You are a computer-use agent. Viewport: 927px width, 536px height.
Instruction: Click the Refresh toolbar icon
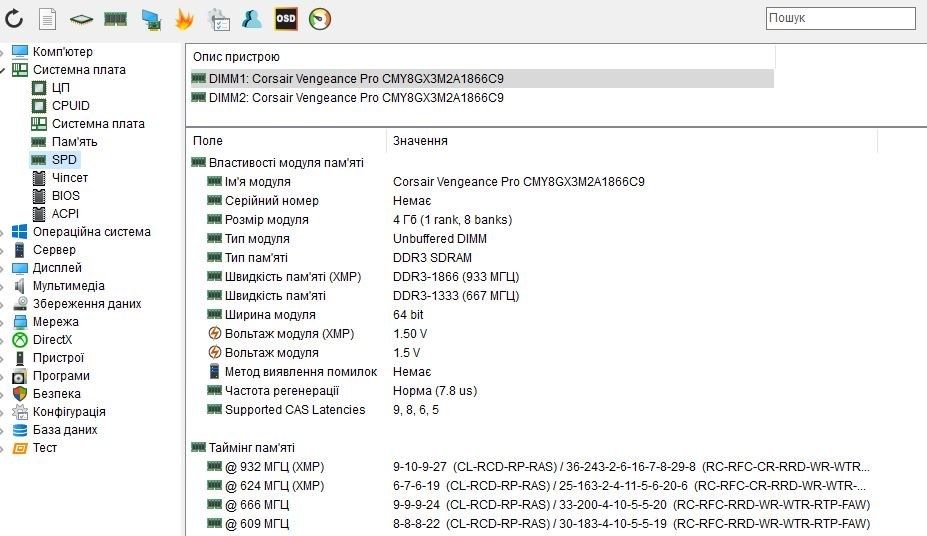(14, 19)
